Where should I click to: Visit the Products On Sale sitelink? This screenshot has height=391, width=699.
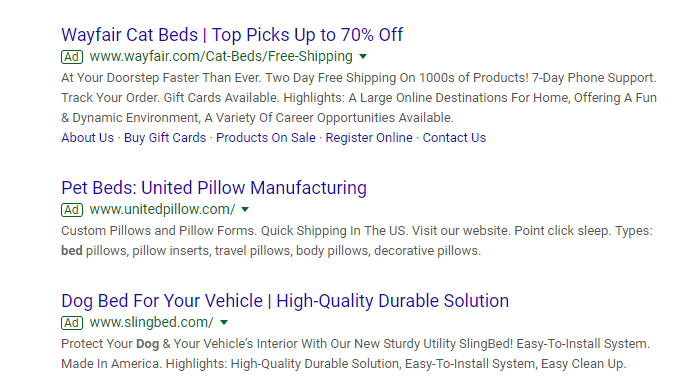click(266, 138)
